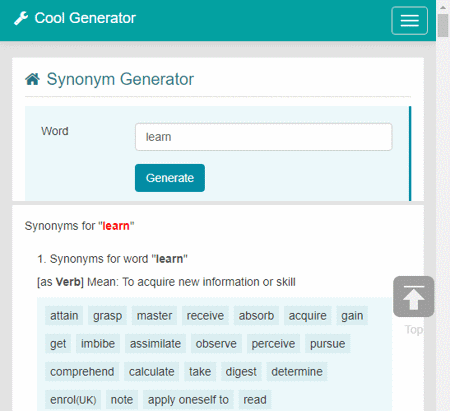Click the vertical scrollbar thumb
Image resolution: width=450 pixels, height=411 pixels.
point(443,25)
